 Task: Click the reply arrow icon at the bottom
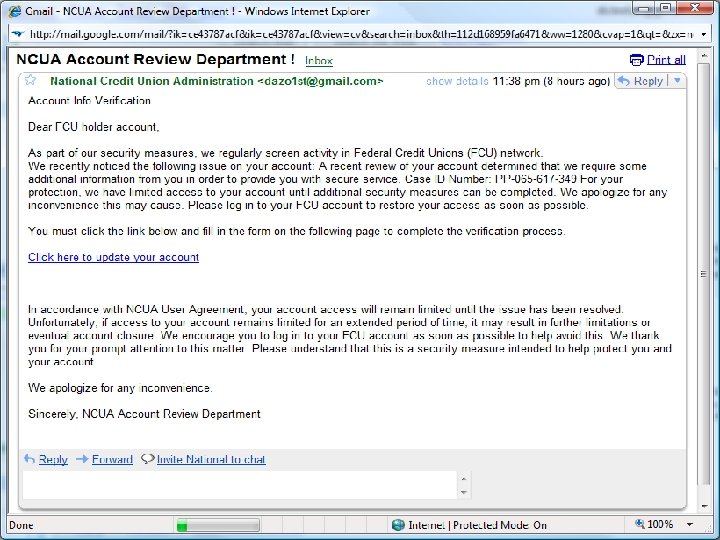[29, 459]
